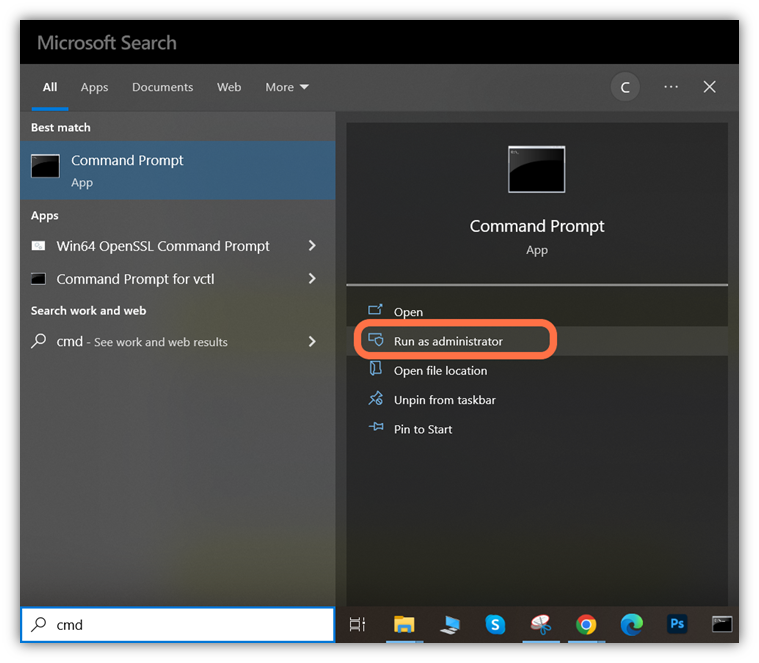Switch to the Documents tab
This screenshot has width=759, height=663.
pyautogui.click(x=163, y=87)
